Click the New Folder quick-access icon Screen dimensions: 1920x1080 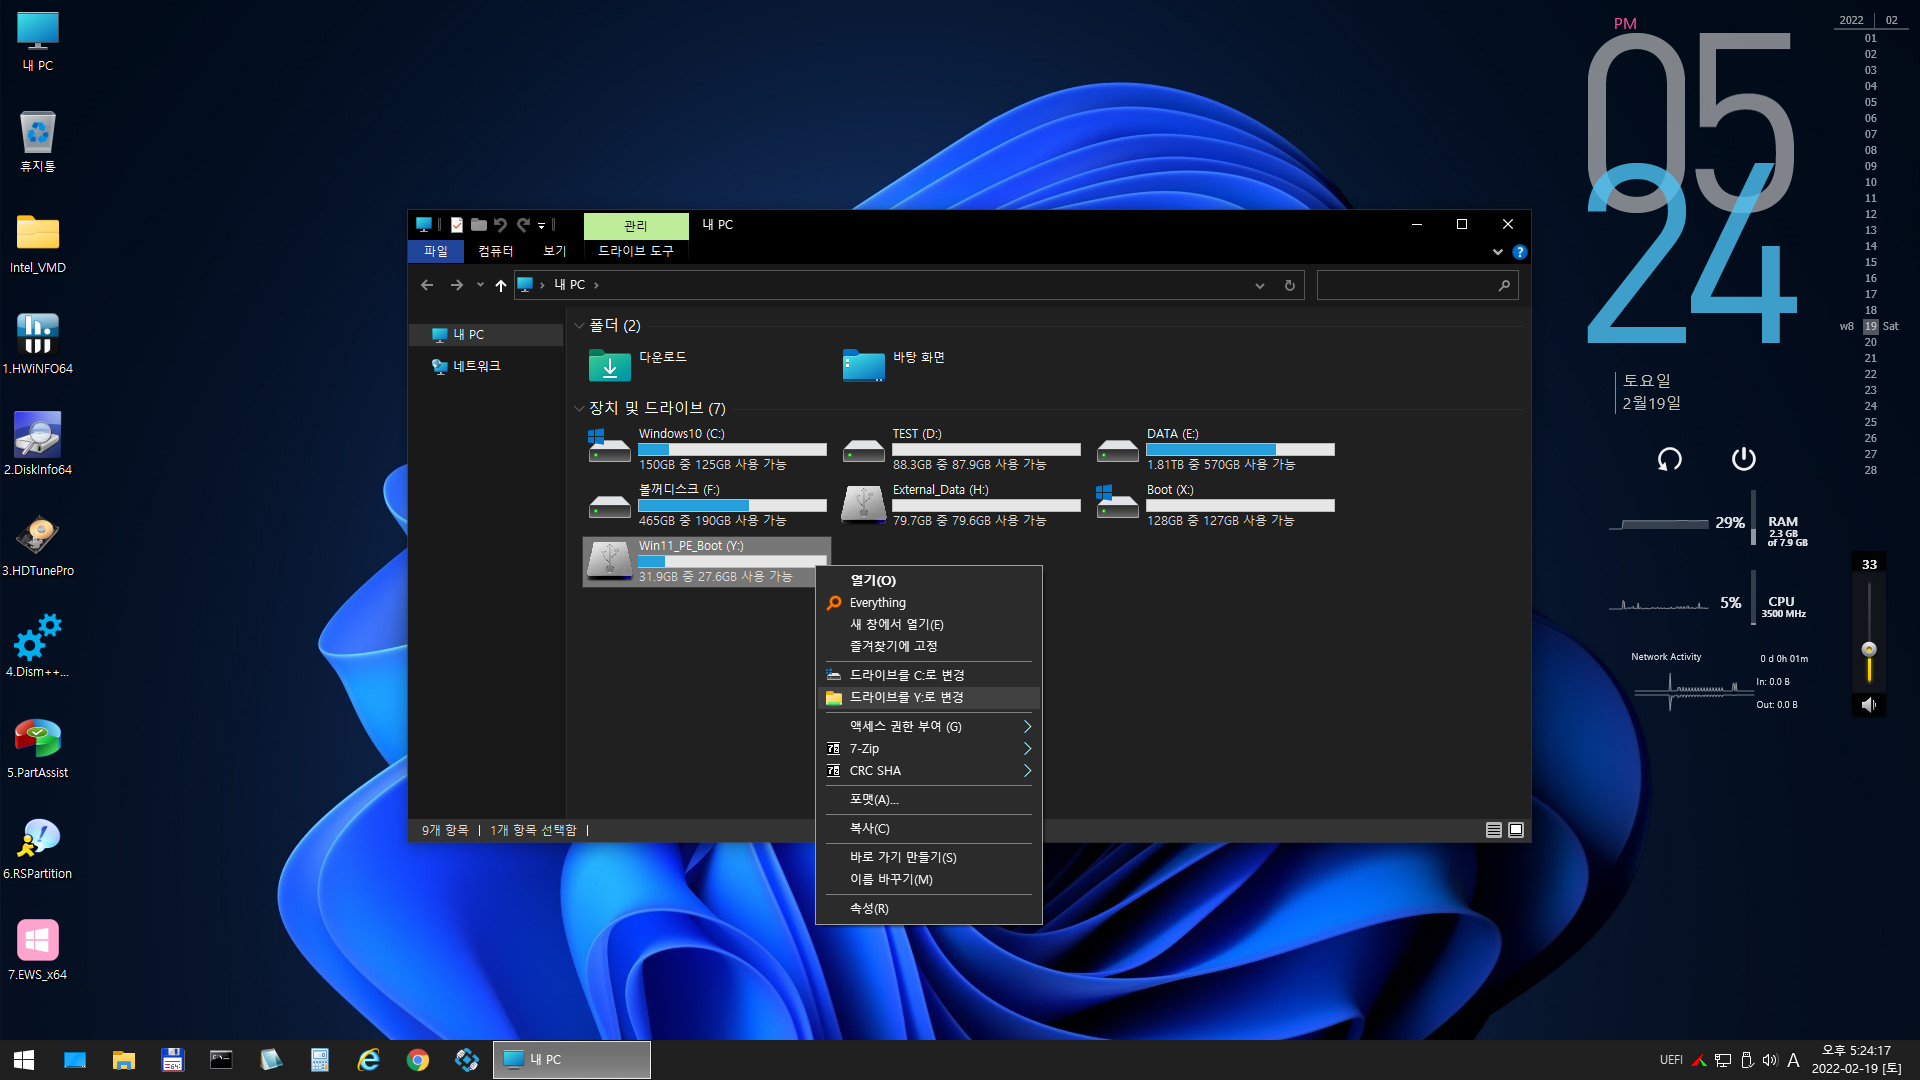(x=479, y=225)
